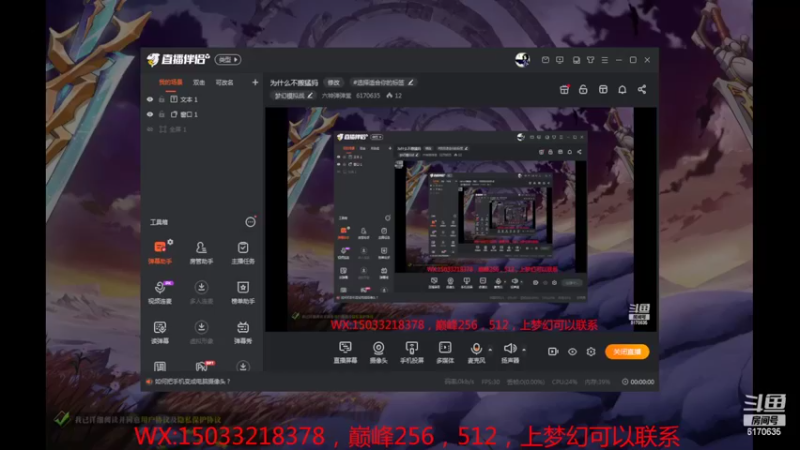Toggle lock on 文本 1 layer

162,99
